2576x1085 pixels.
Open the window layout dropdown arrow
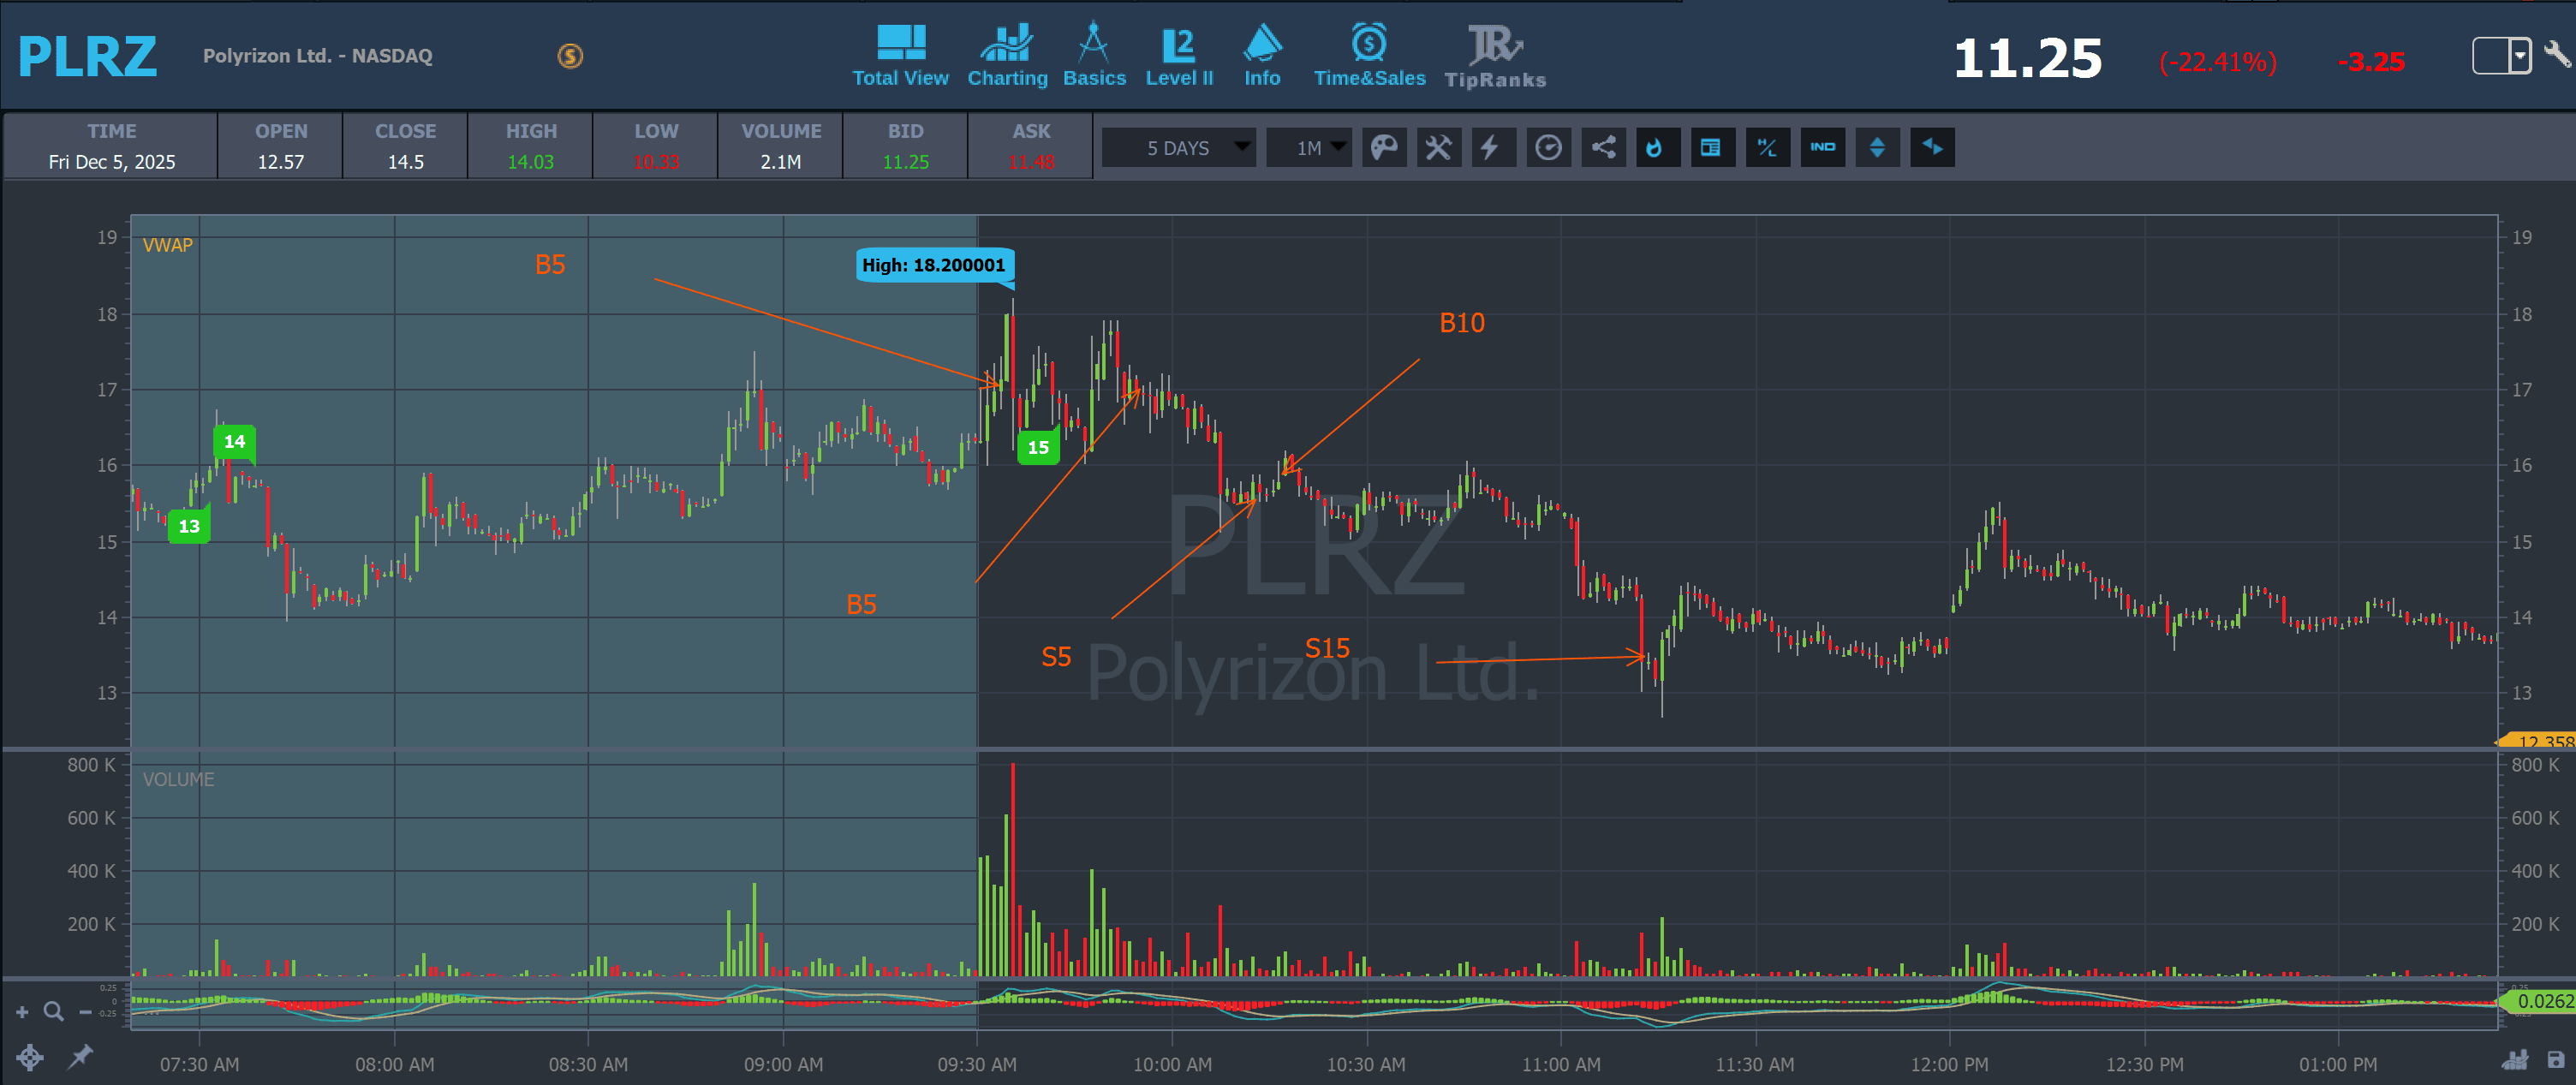click(x=2519, y=55)
